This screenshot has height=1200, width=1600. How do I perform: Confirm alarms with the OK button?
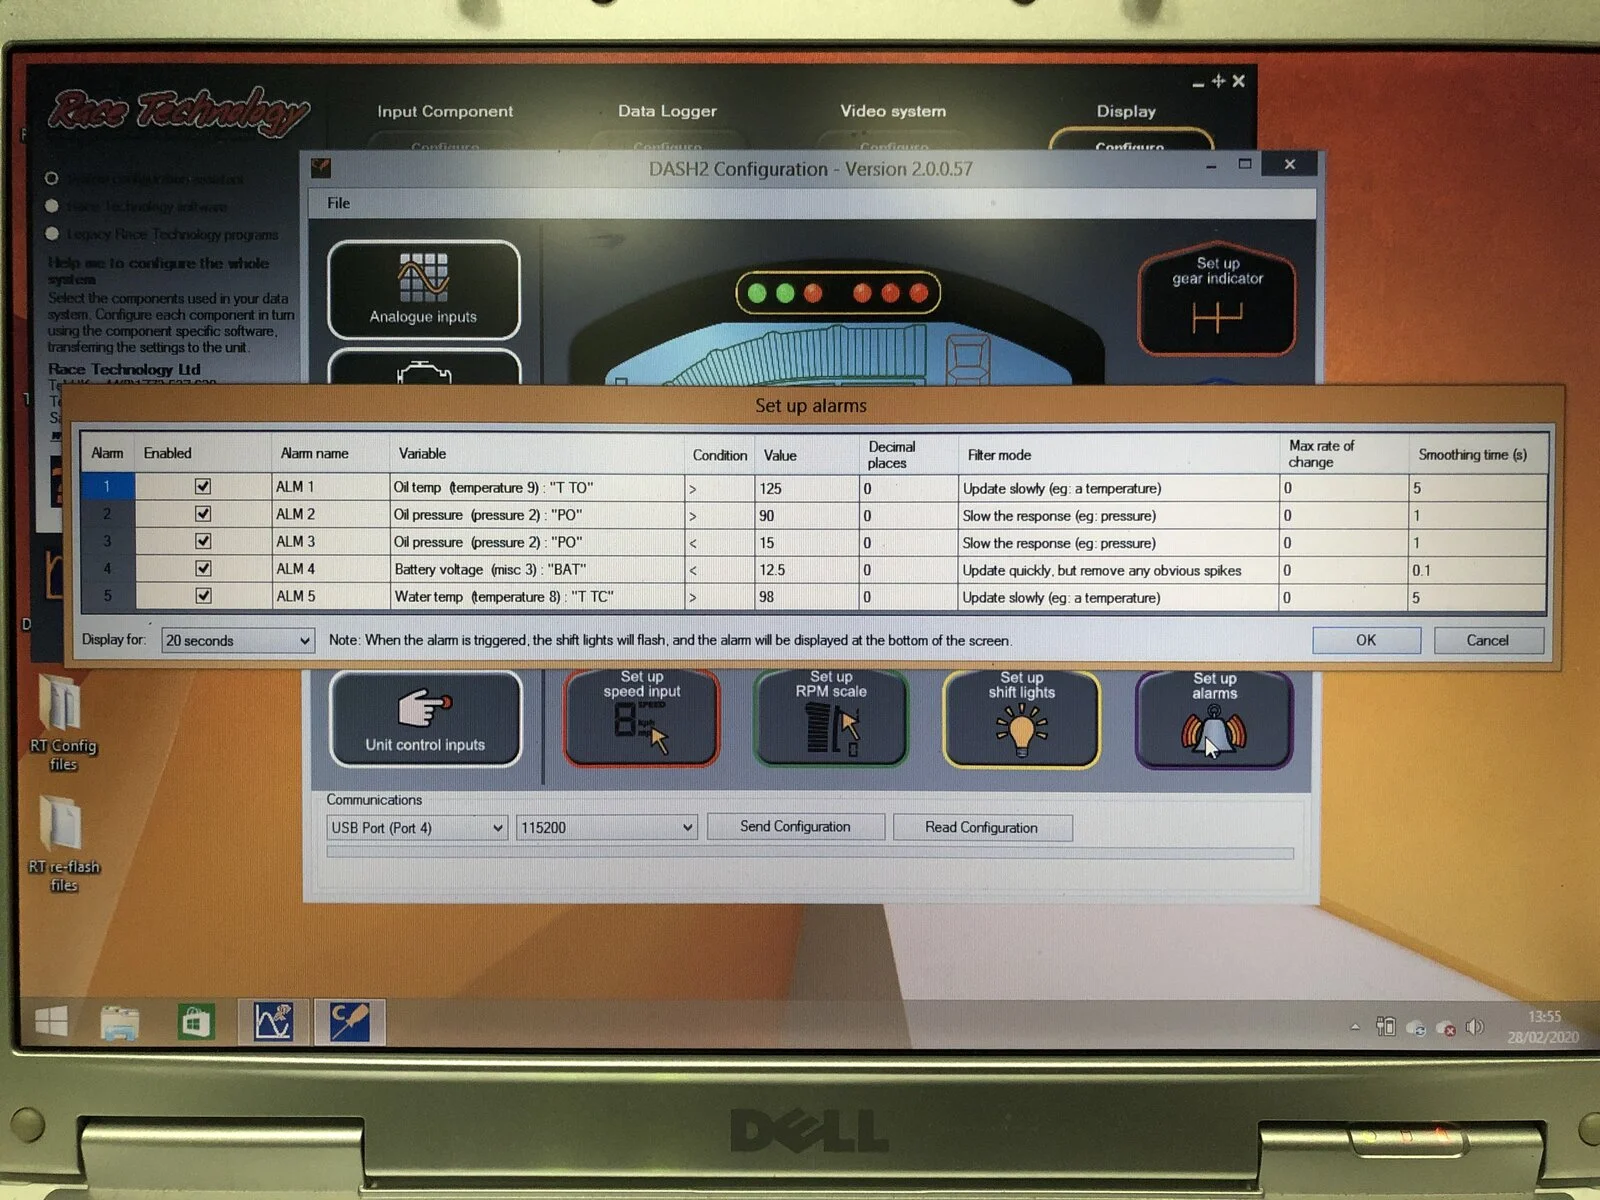point(1366,640)
